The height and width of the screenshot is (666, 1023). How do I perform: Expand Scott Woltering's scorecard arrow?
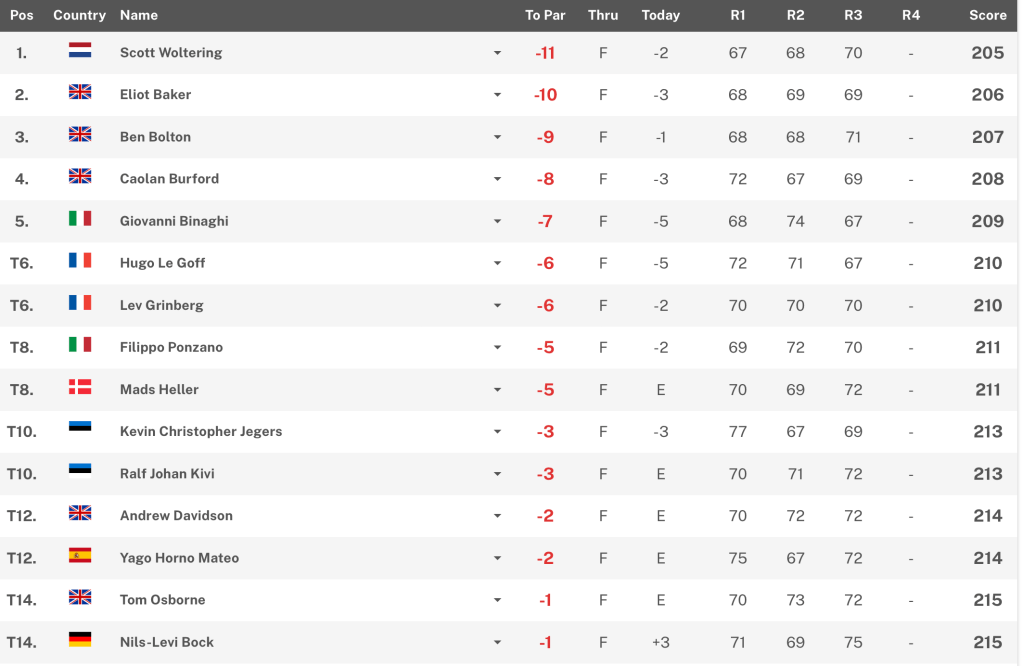pyautogui.click(x=497, y=53)
